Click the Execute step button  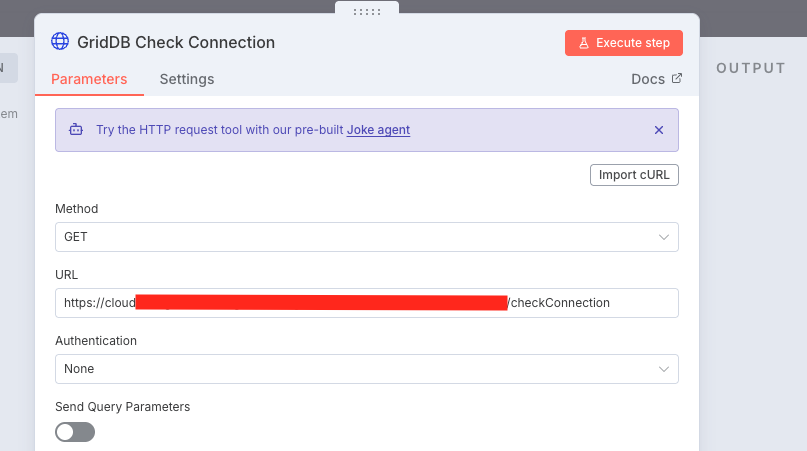click(x=624, y=43)
